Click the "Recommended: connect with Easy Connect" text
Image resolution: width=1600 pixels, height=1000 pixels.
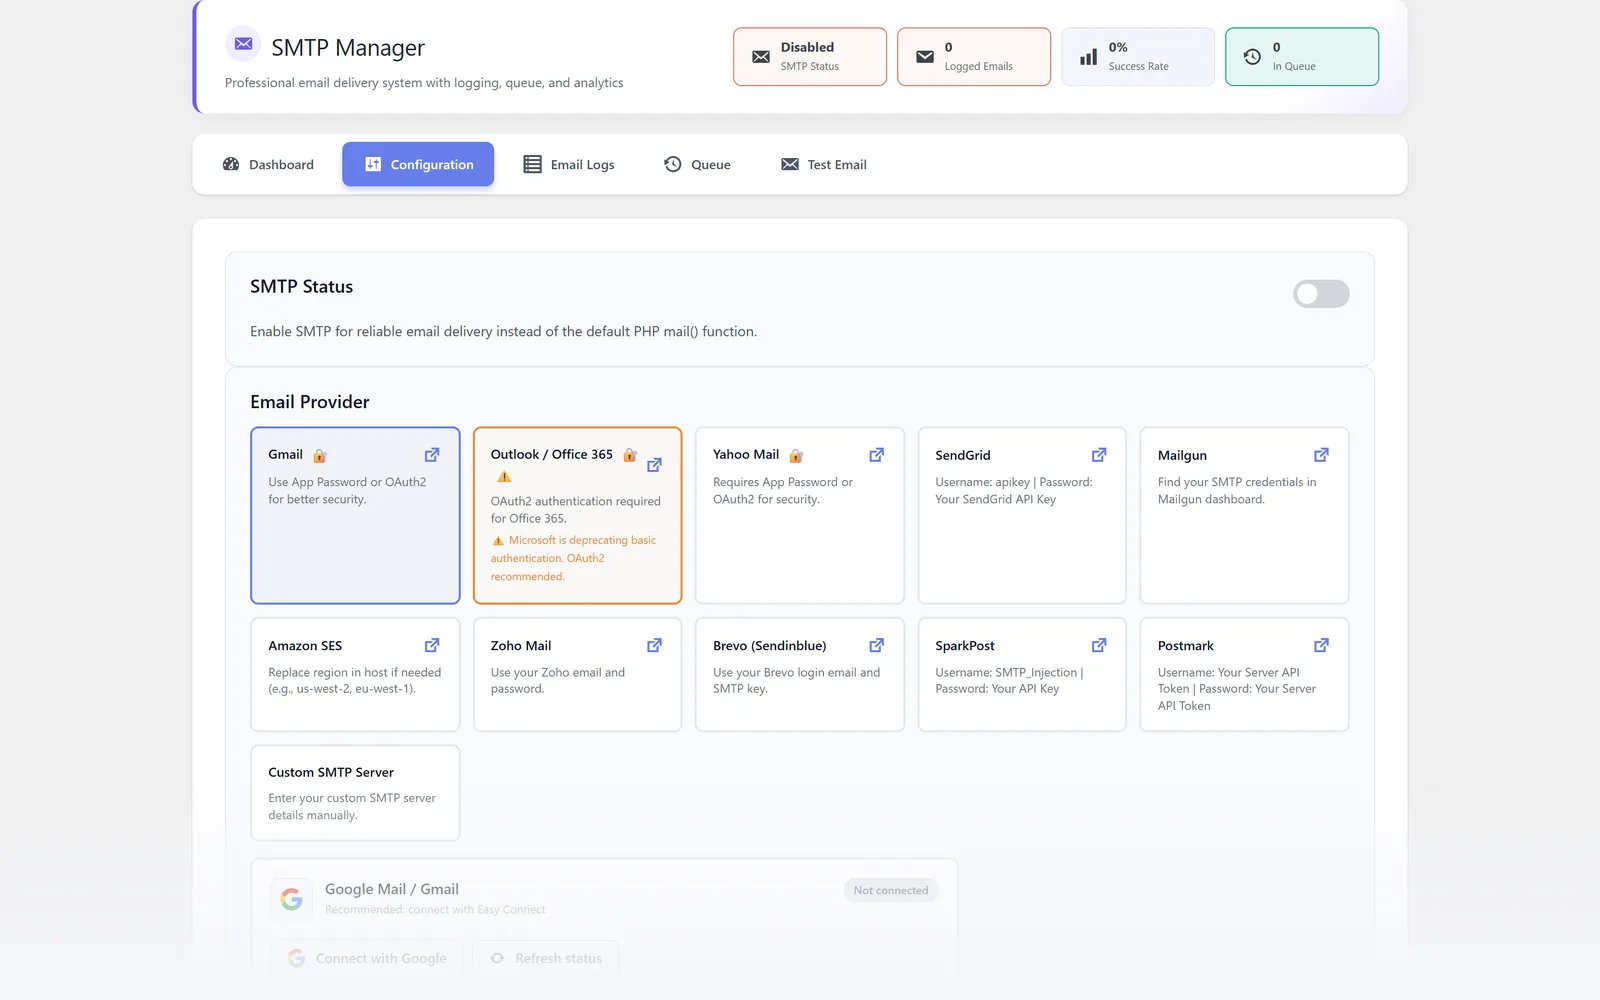[435, 910]
